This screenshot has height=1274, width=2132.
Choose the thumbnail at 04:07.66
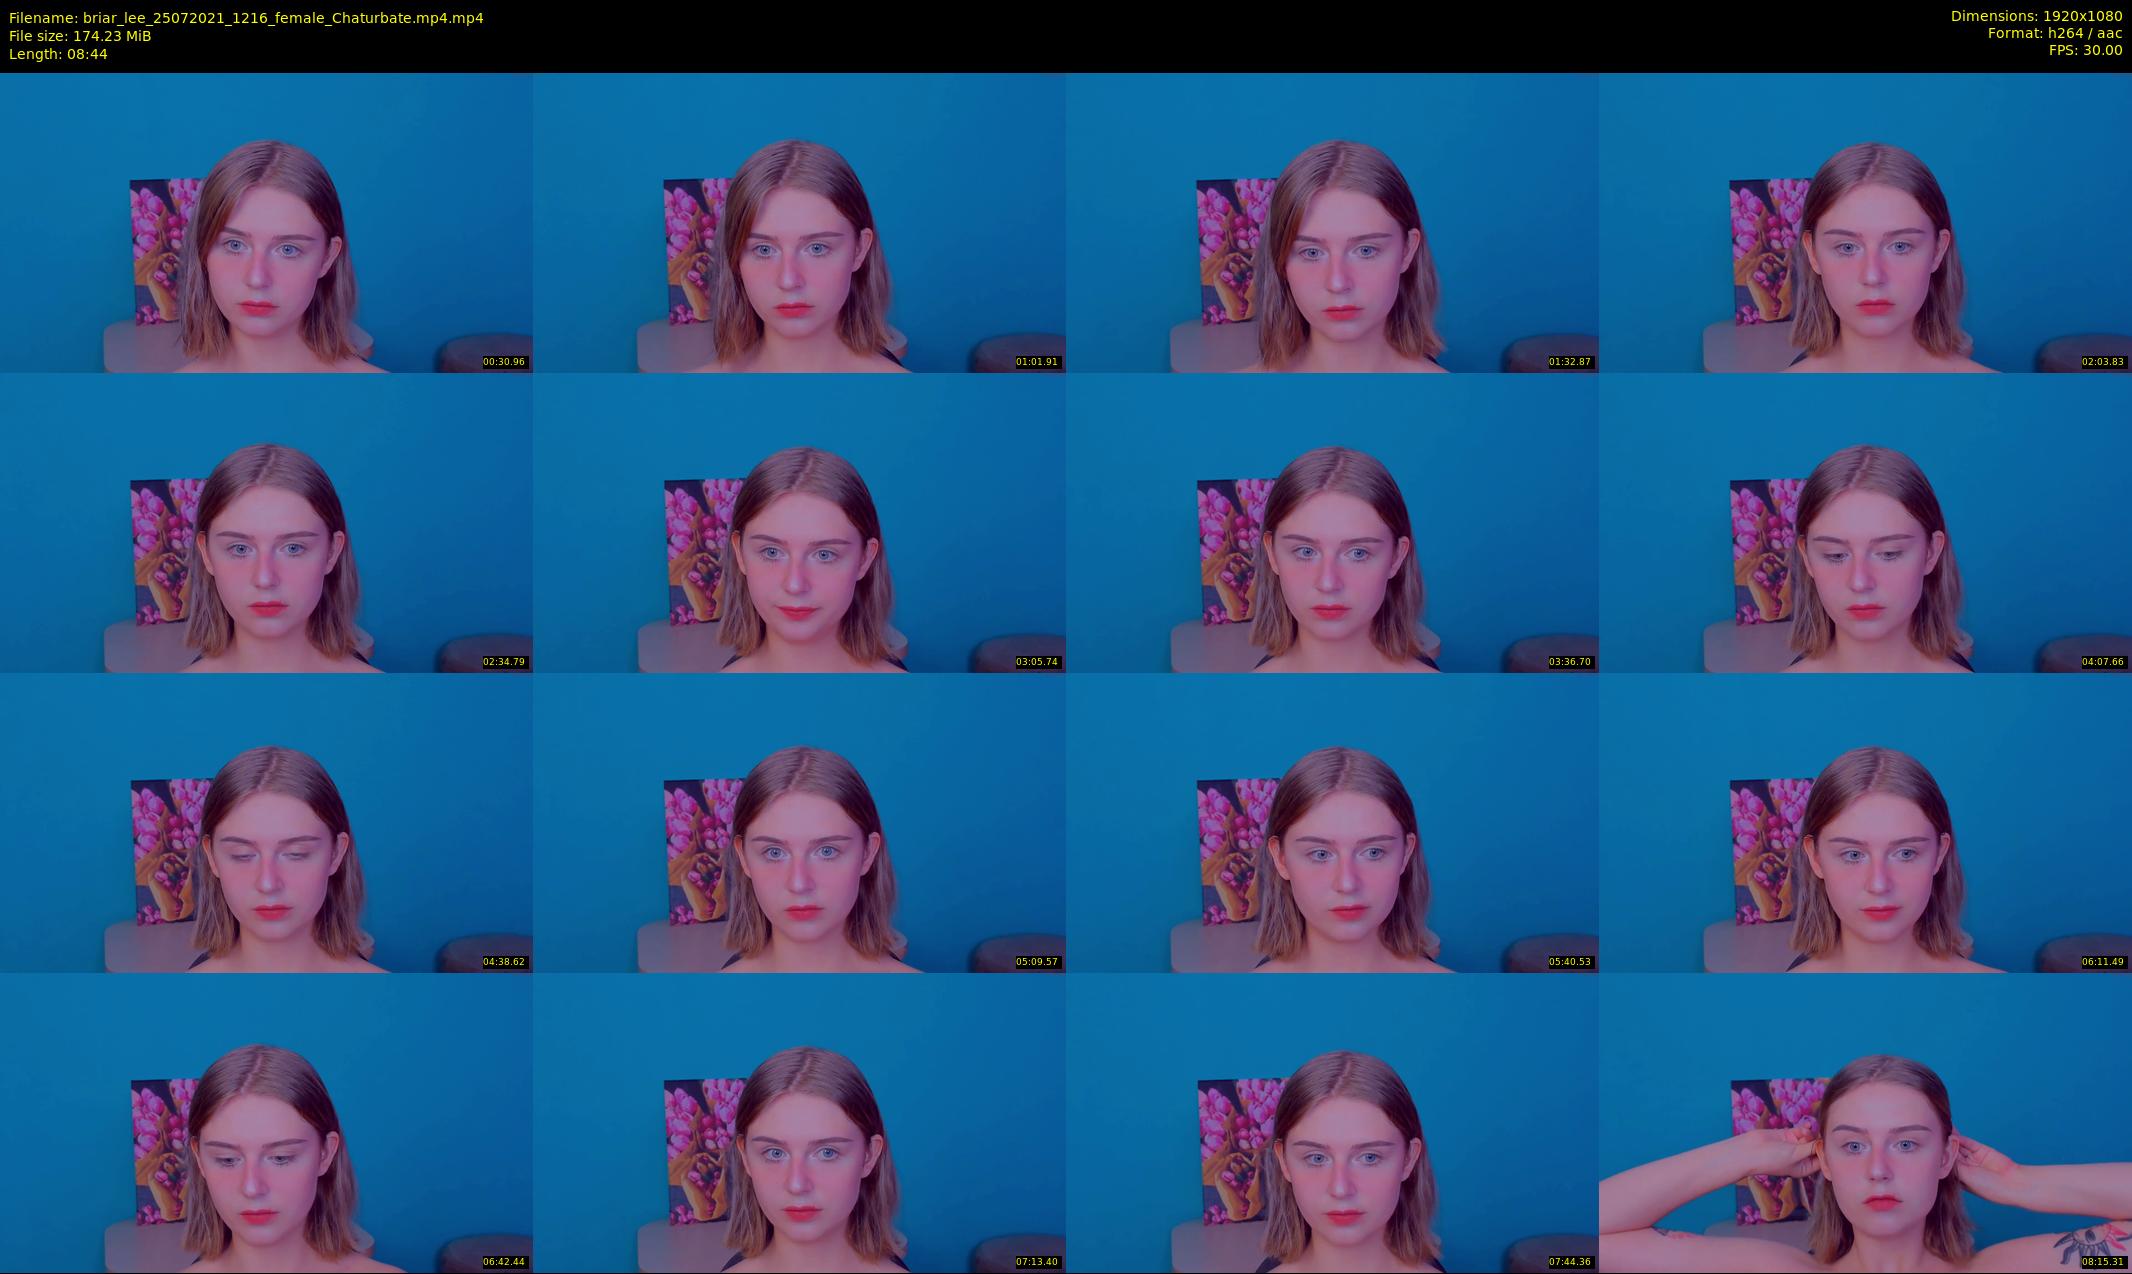[1865, 522]
